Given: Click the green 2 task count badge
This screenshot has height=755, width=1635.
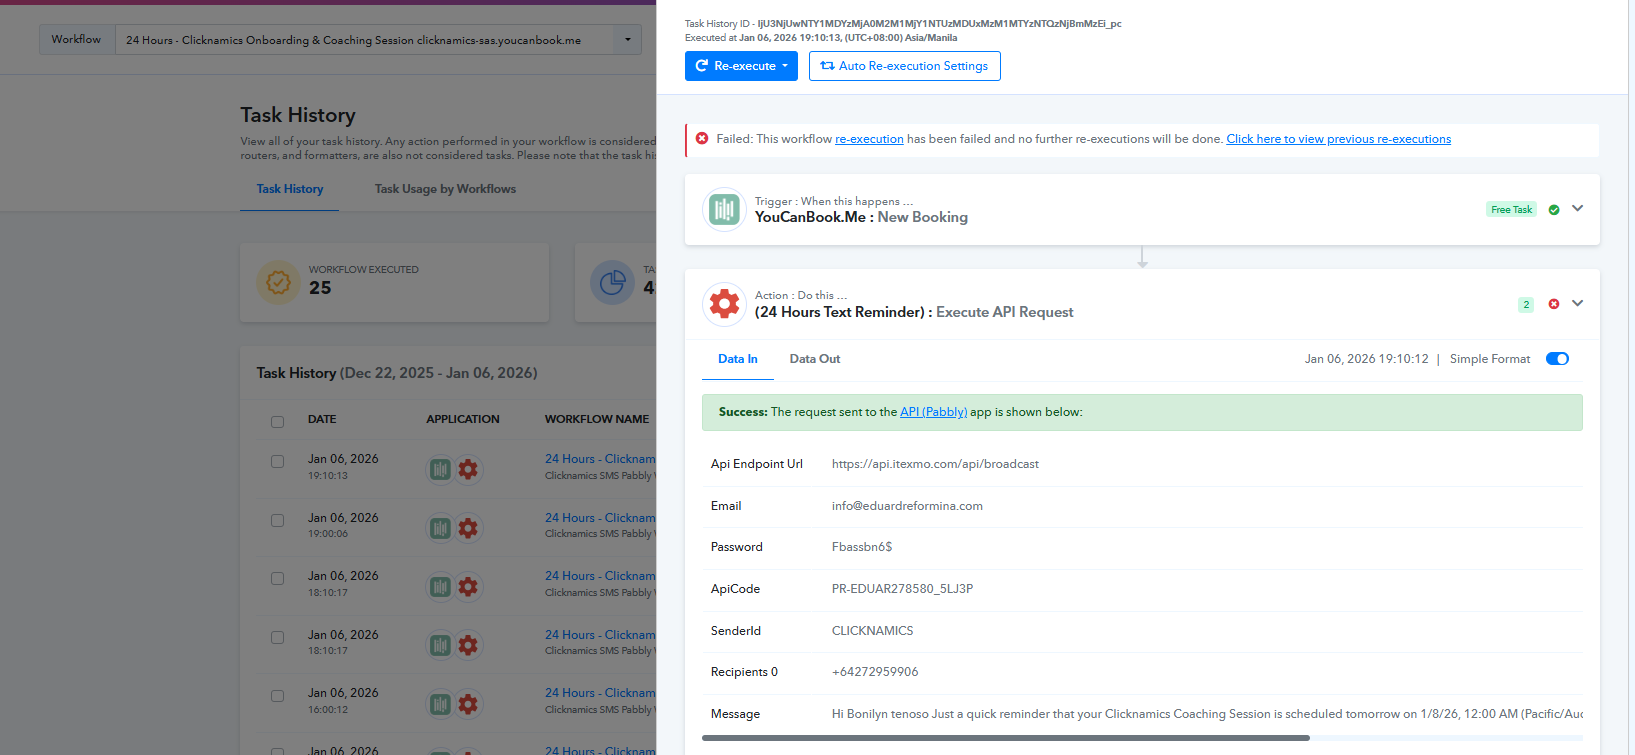Looking at the screenshot, I should click(x=1526, y=305).
